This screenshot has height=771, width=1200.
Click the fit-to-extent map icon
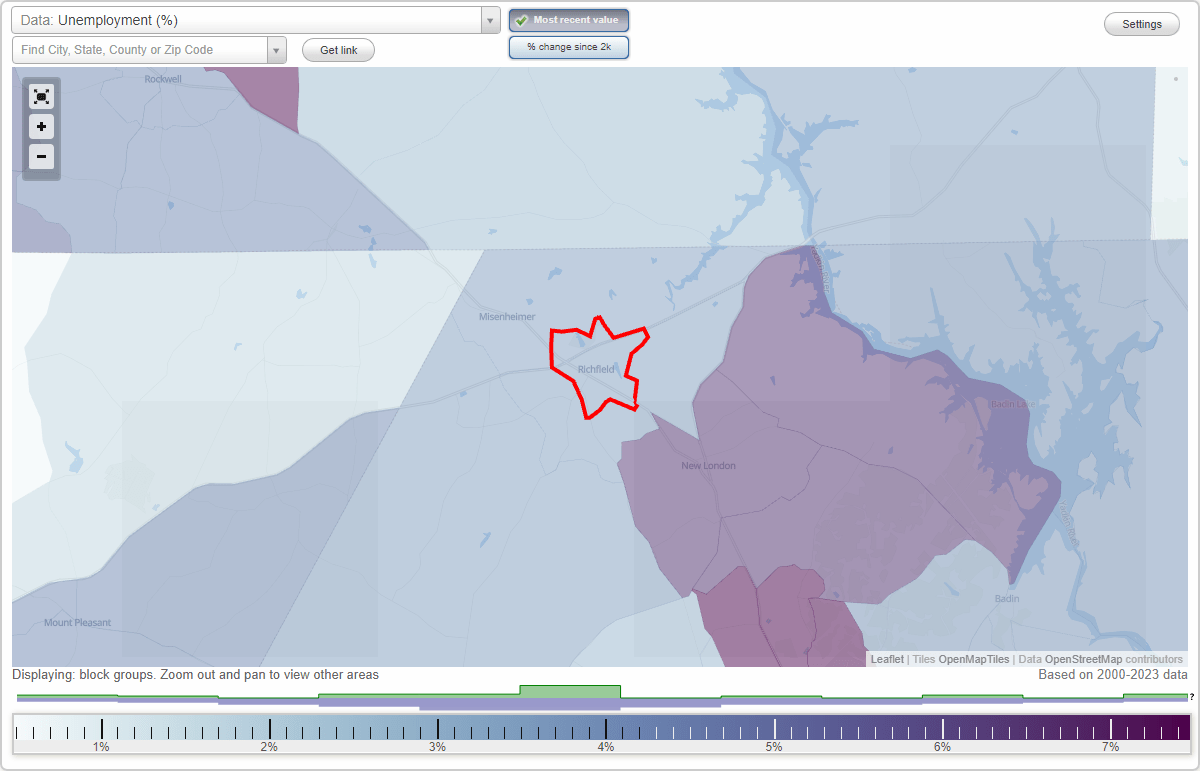point(41,97)
